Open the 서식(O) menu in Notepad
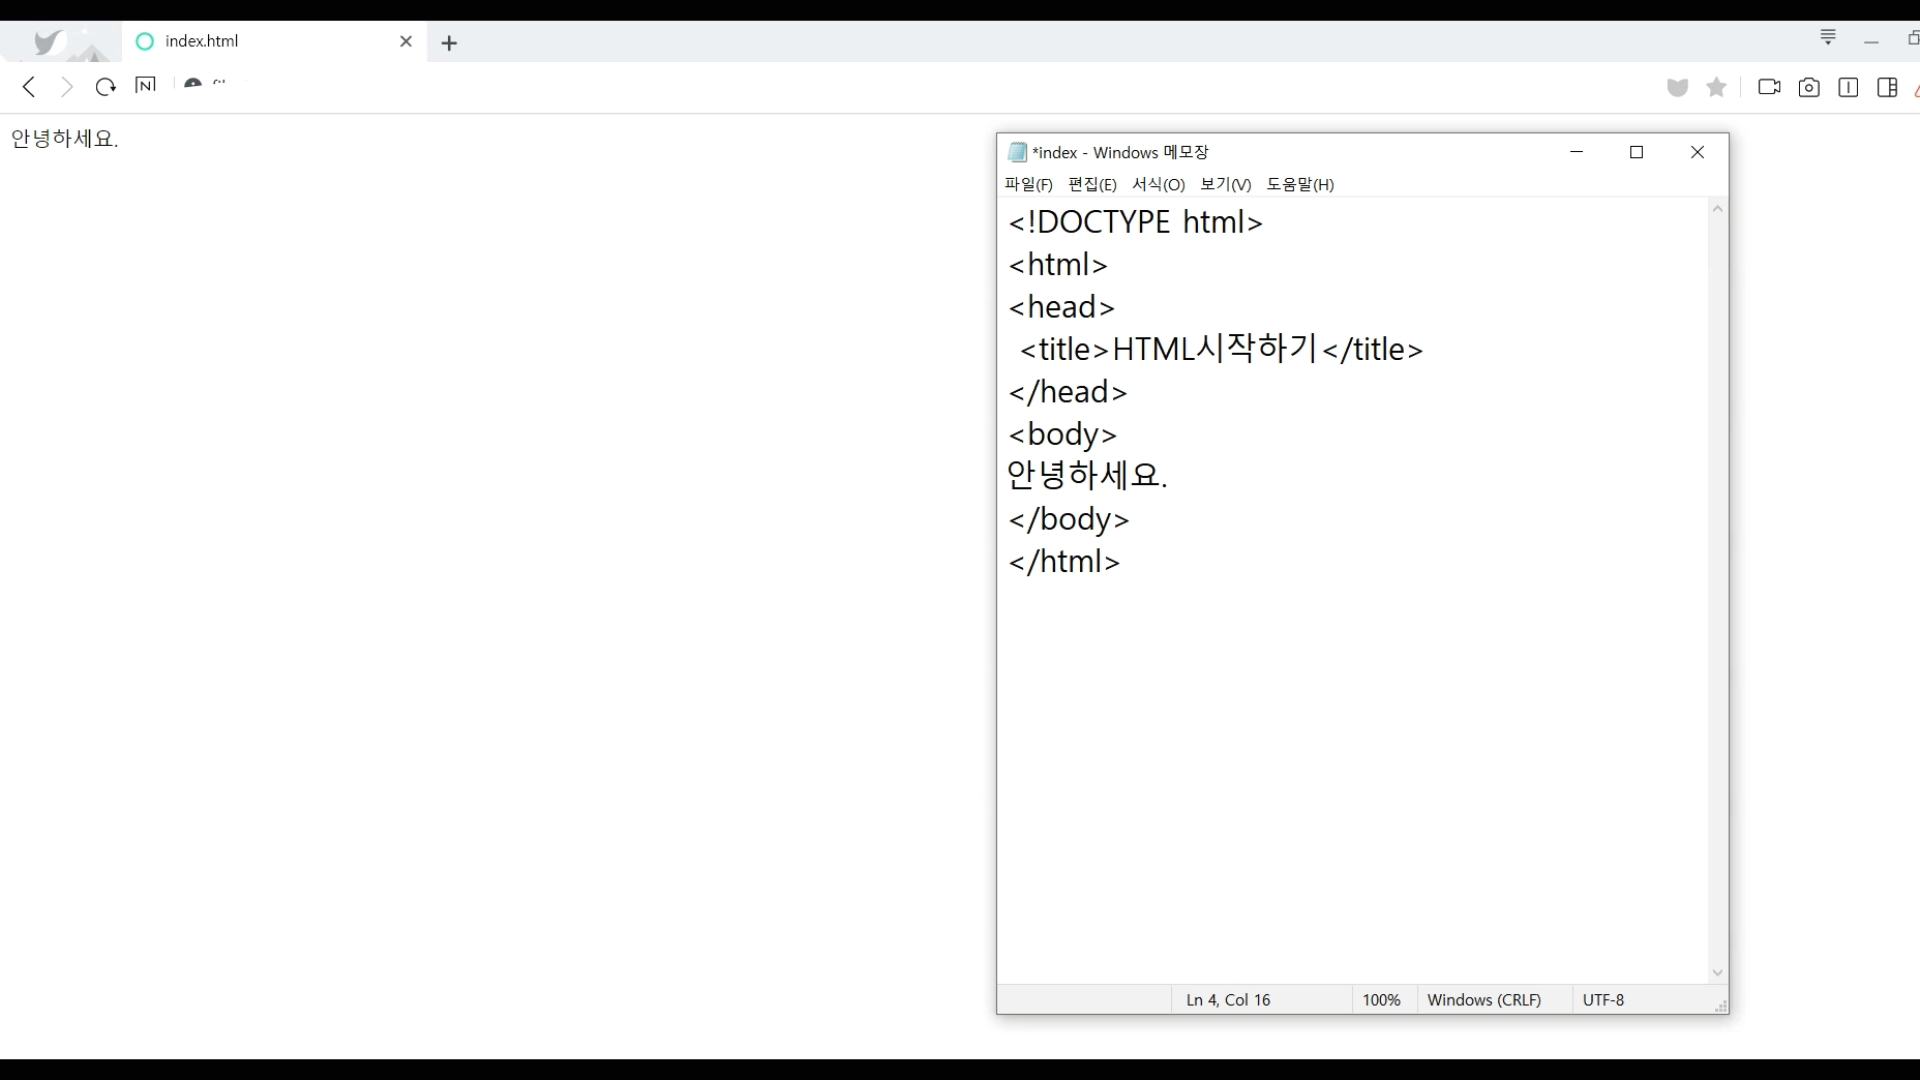This screenshot has width=1920, height=1080. pyautogui.click(x=1158, y=184)
